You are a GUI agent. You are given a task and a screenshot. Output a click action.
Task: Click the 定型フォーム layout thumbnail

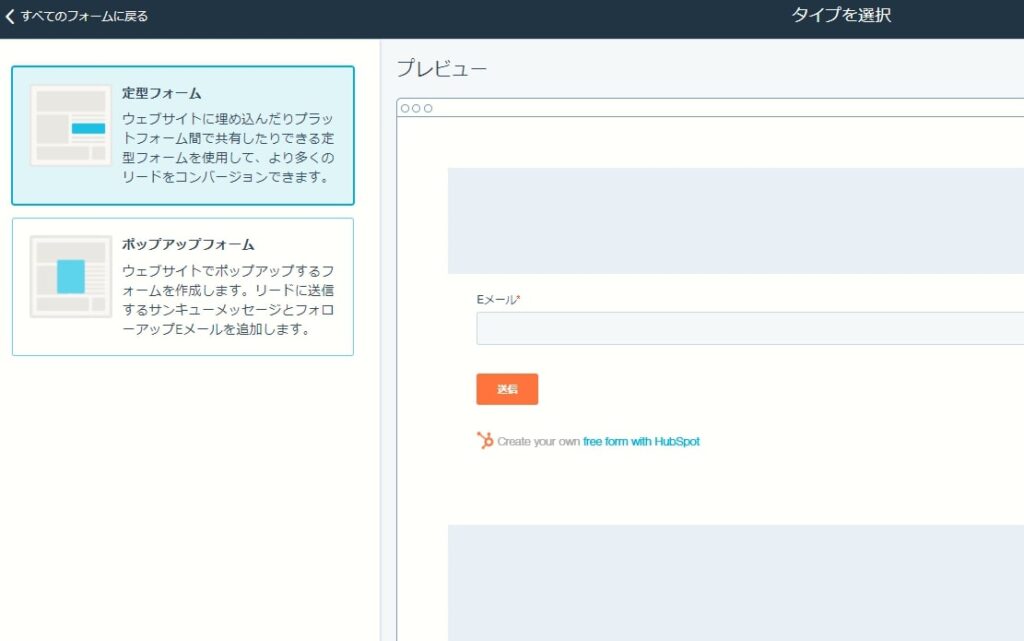tap(71, 125)
